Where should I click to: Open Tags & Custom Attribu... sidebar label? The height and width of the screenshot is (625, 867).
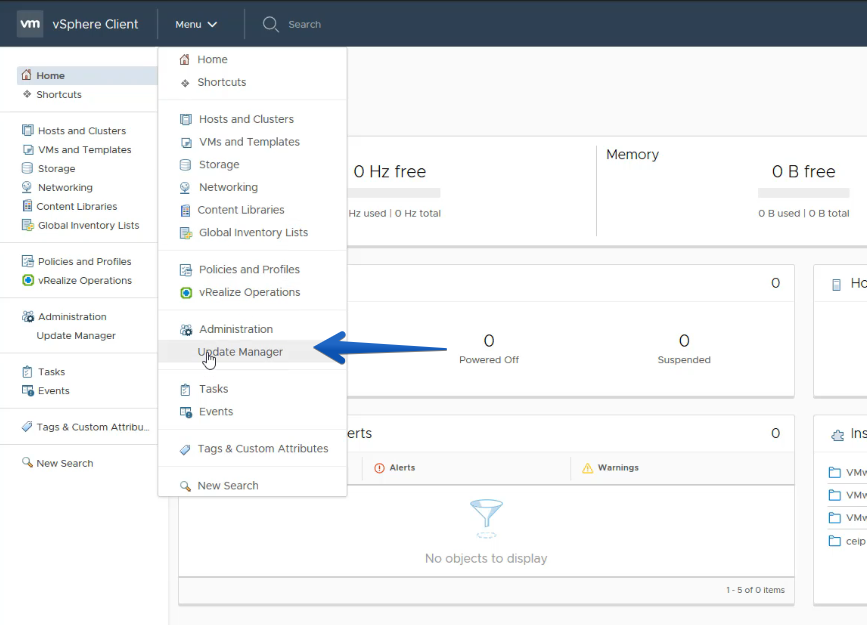[93, 427]
